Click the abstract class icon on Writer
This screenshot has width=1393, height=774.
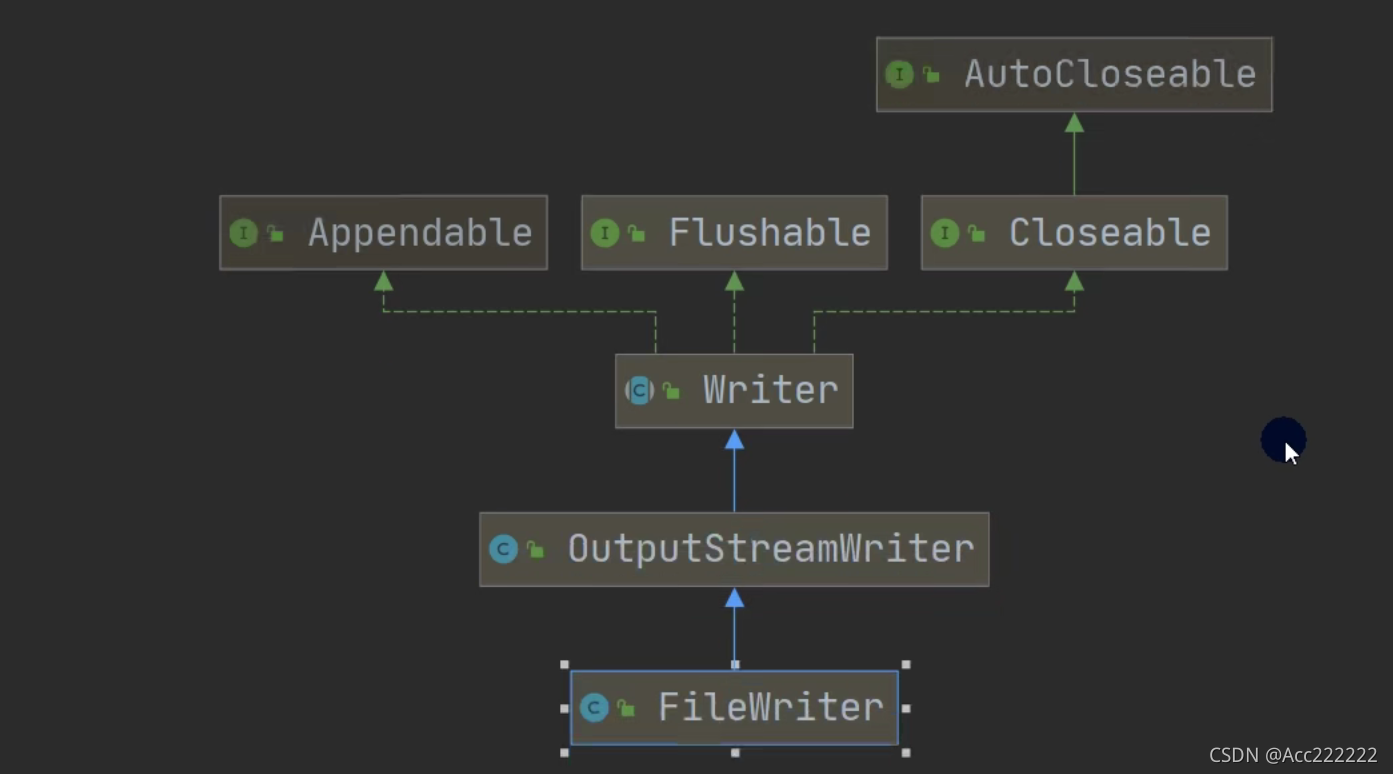click(x=639, y=390)
